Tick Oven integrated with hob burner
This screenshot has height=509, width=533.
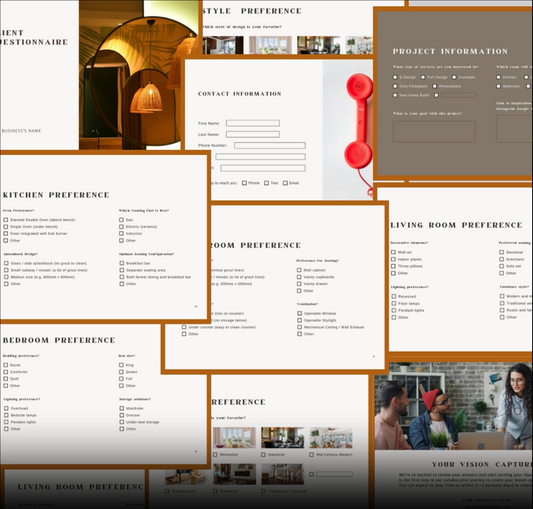pyautogui.click(x=6, y=234)
